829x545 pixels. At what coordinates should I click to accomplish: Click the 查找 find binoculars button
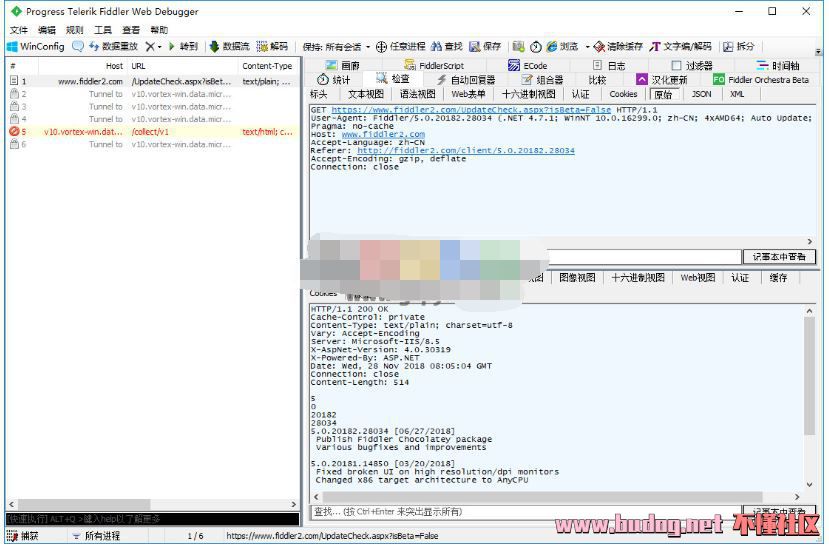(x=447, y=47)
